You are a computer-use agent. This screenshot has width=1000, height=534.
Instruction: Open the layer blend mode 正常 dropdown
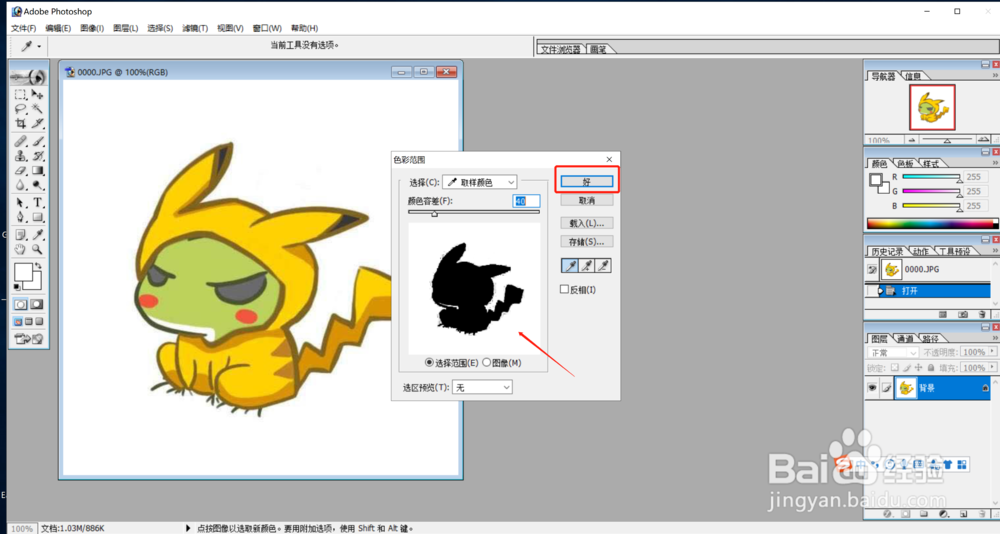892,352
